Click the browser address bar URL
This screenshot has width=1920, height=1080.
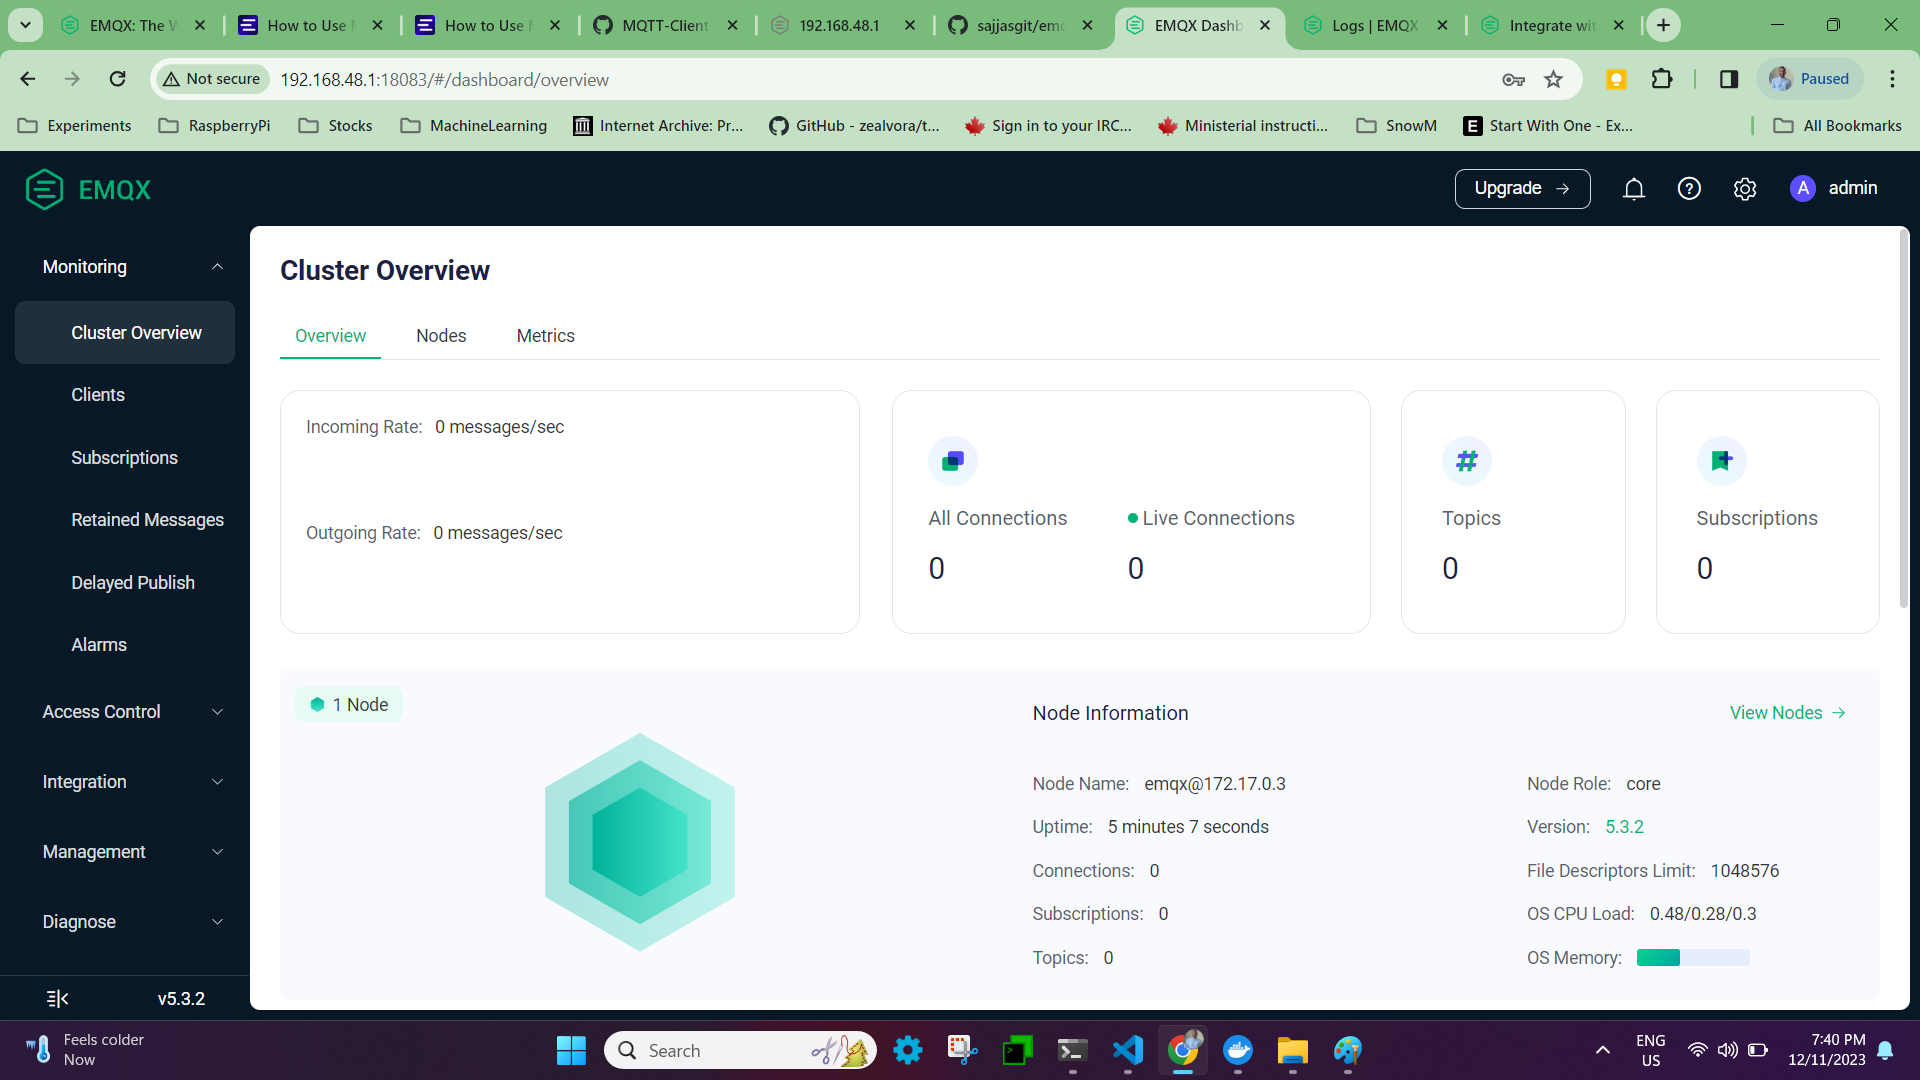[x=444, y=80]
